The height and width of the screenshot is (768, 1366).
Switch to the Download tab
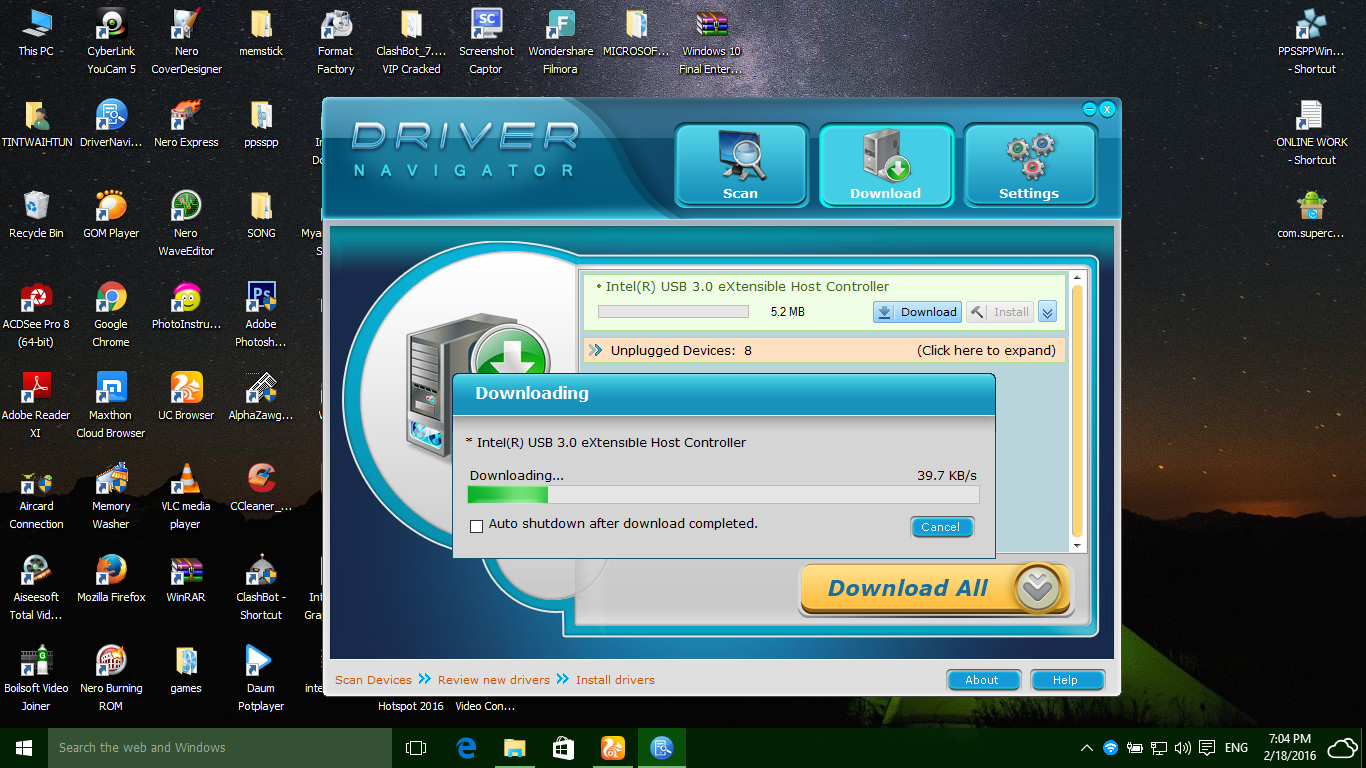[x=885, y=165]
